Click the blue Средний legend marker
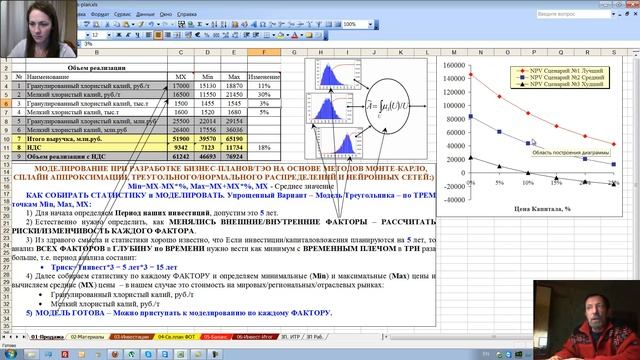 pos(522,77)
